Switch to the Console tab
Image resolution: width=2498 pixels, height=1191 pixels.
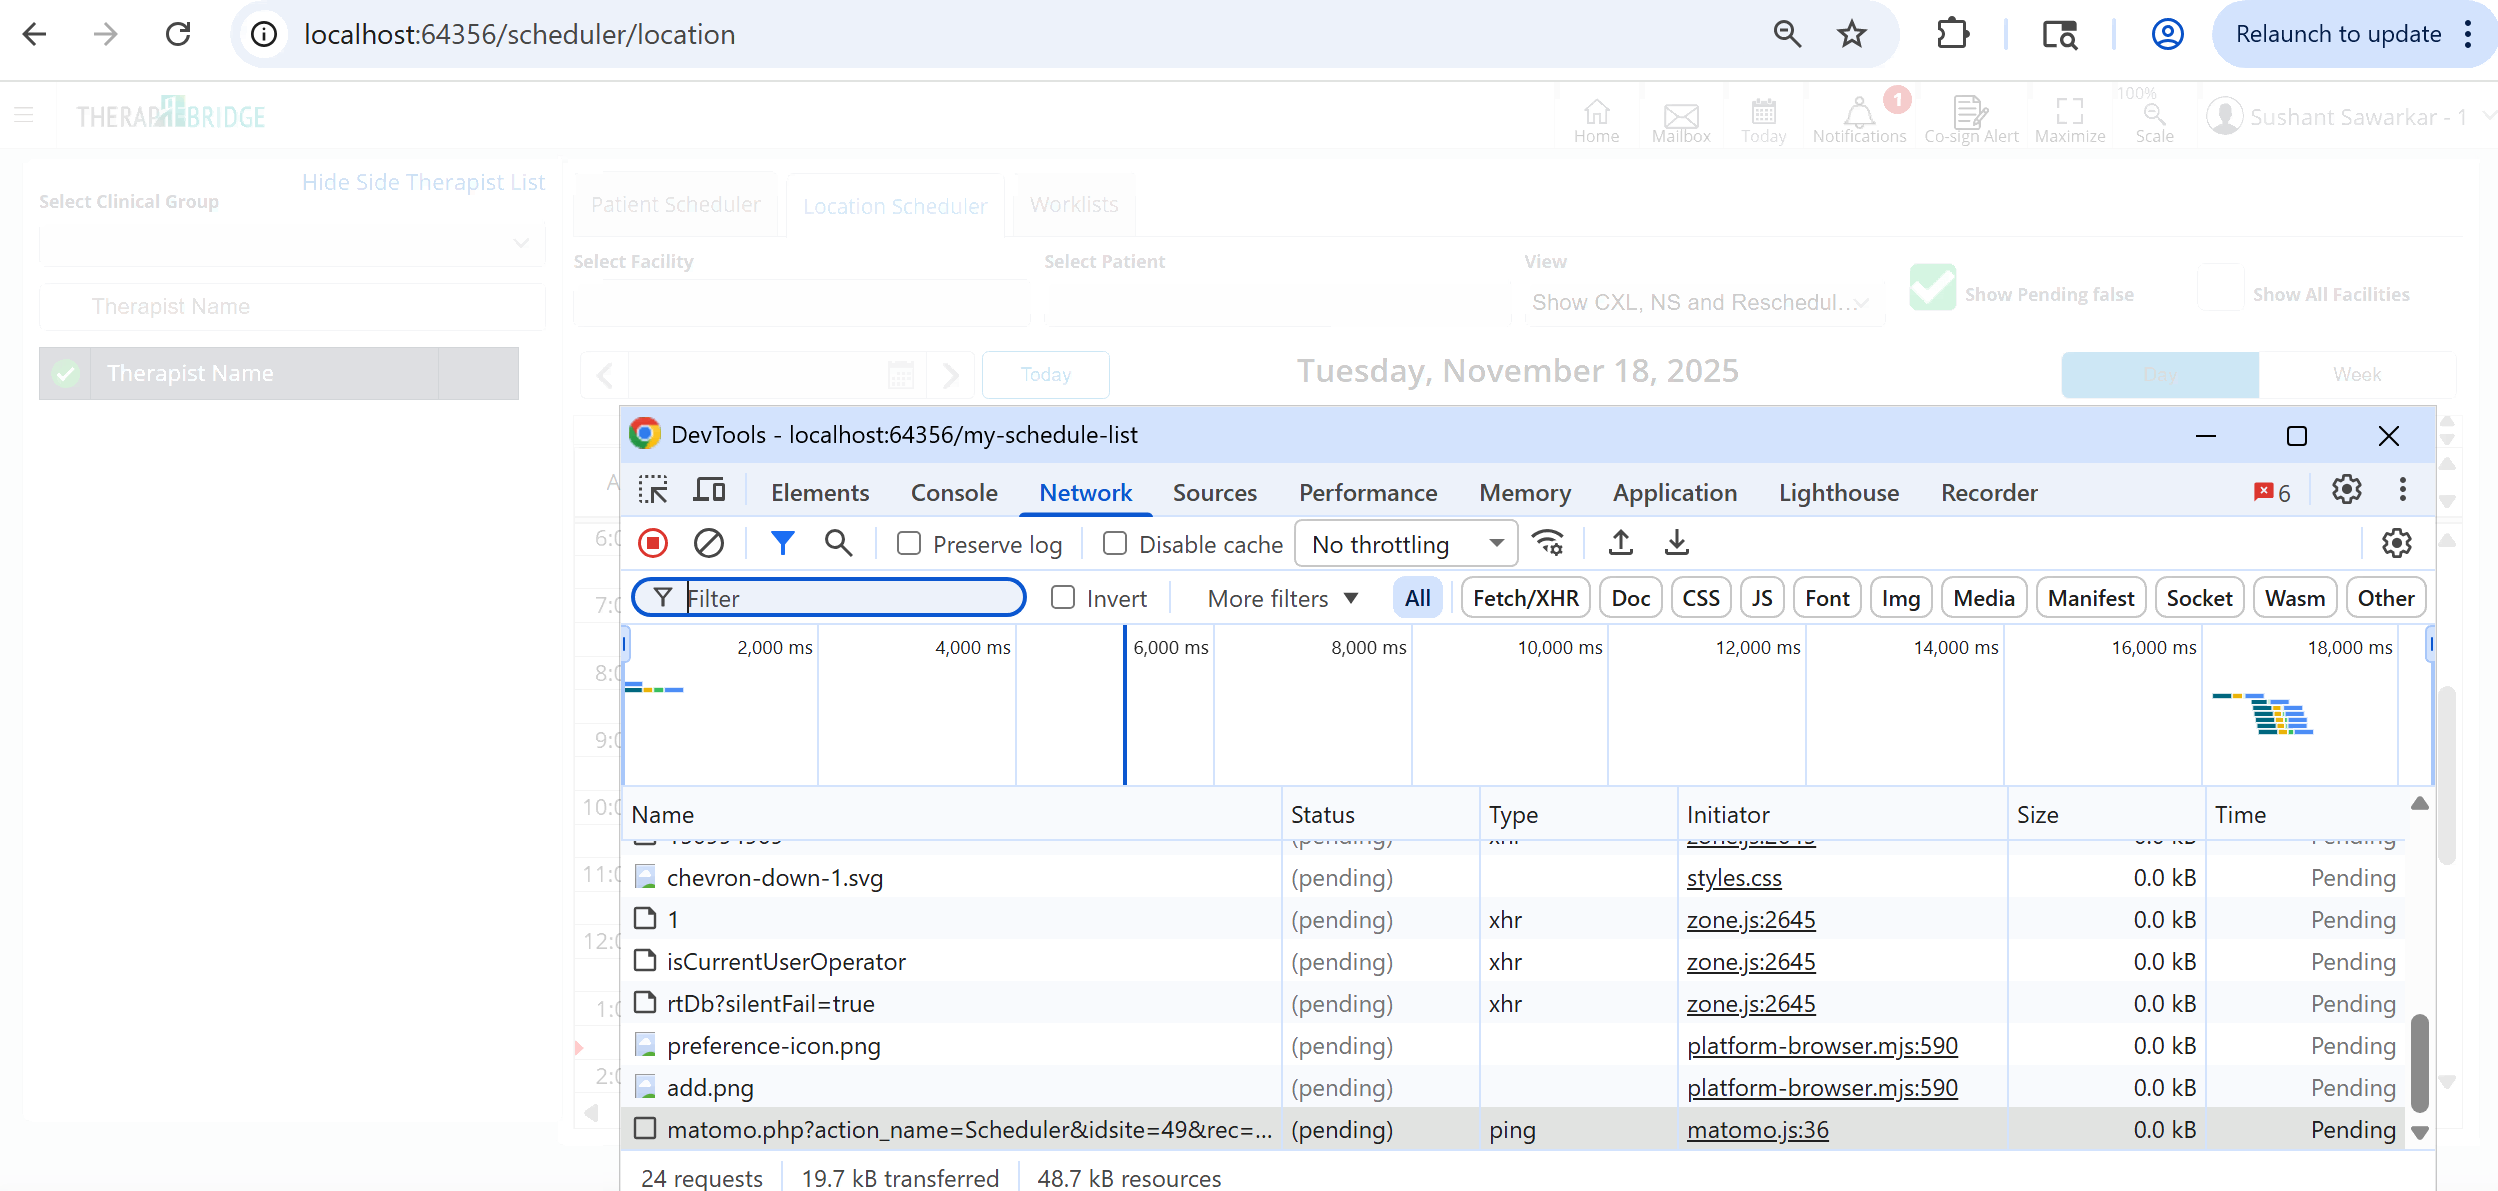[x=953, y=493]
